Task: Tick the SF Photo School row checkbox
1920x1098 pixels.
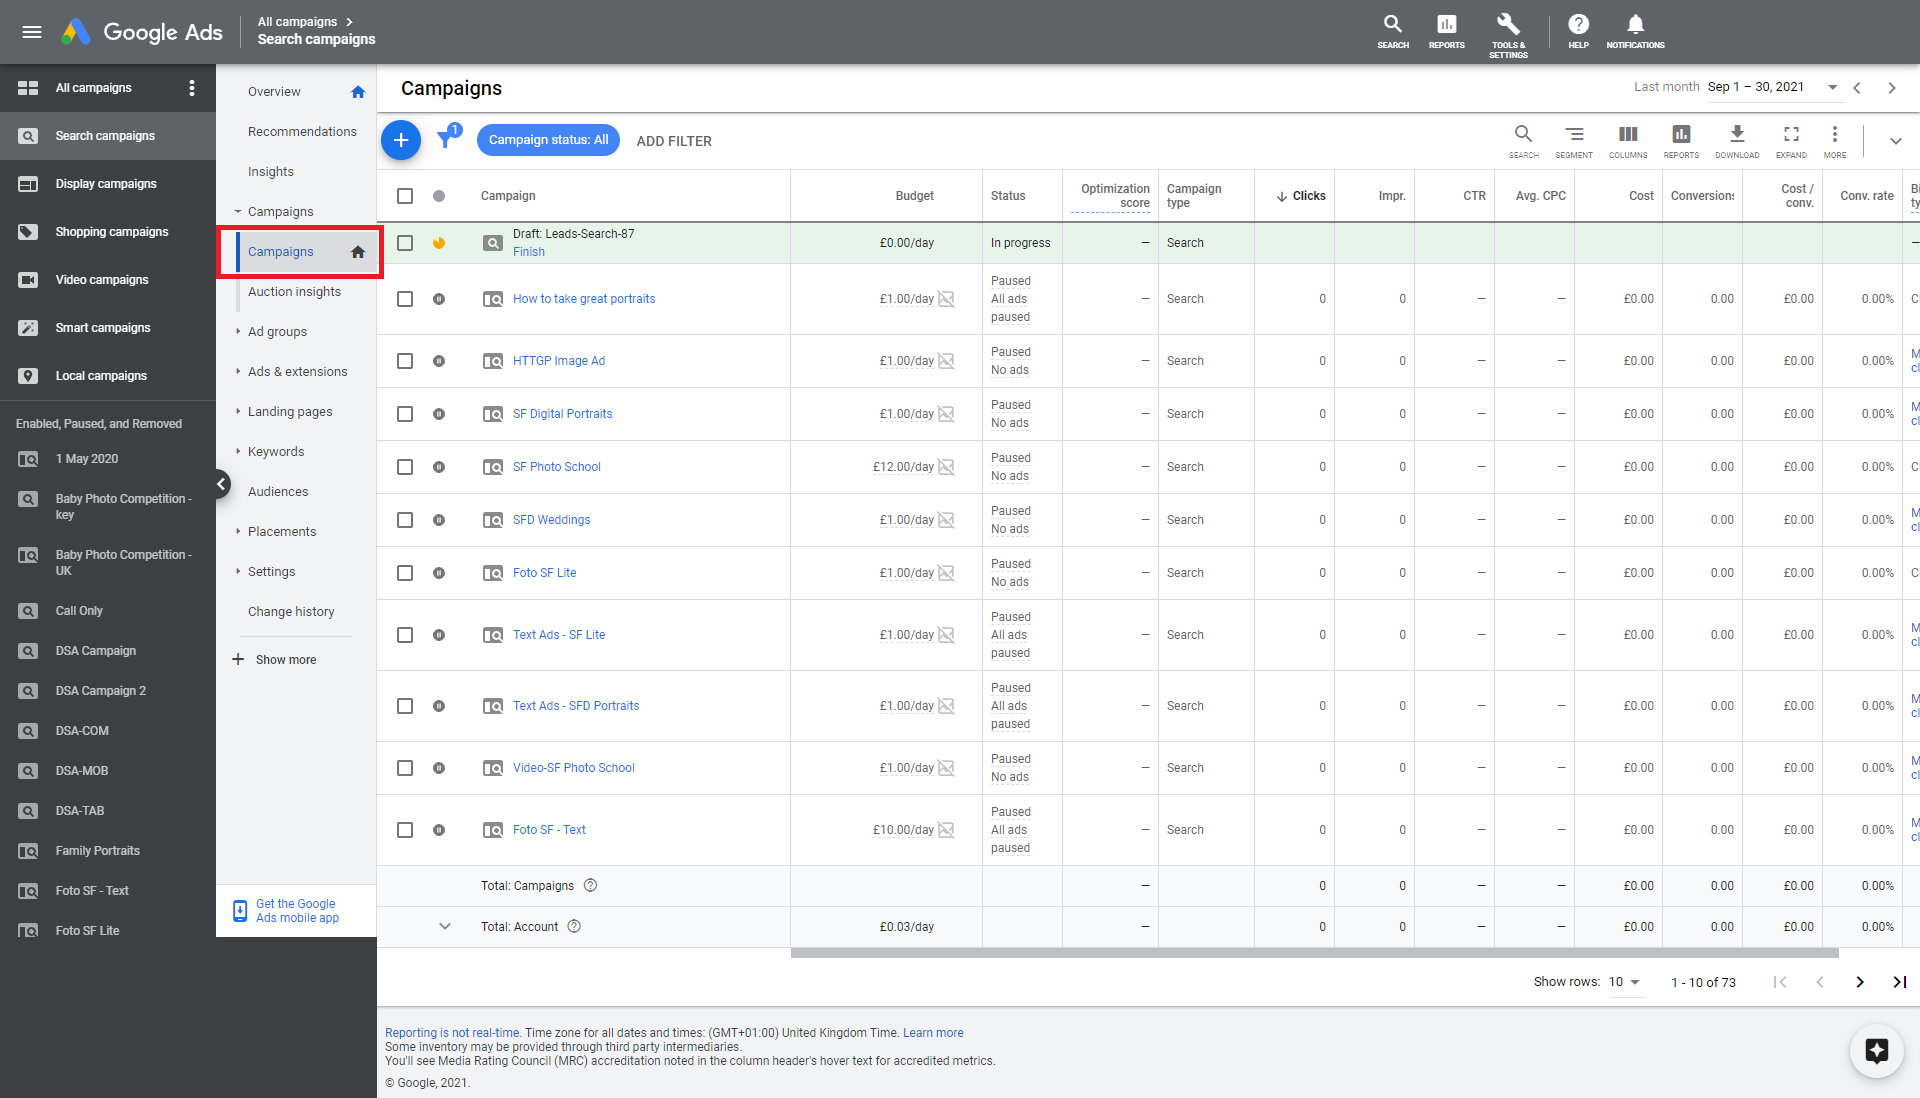Action: (x=405, y=467)
